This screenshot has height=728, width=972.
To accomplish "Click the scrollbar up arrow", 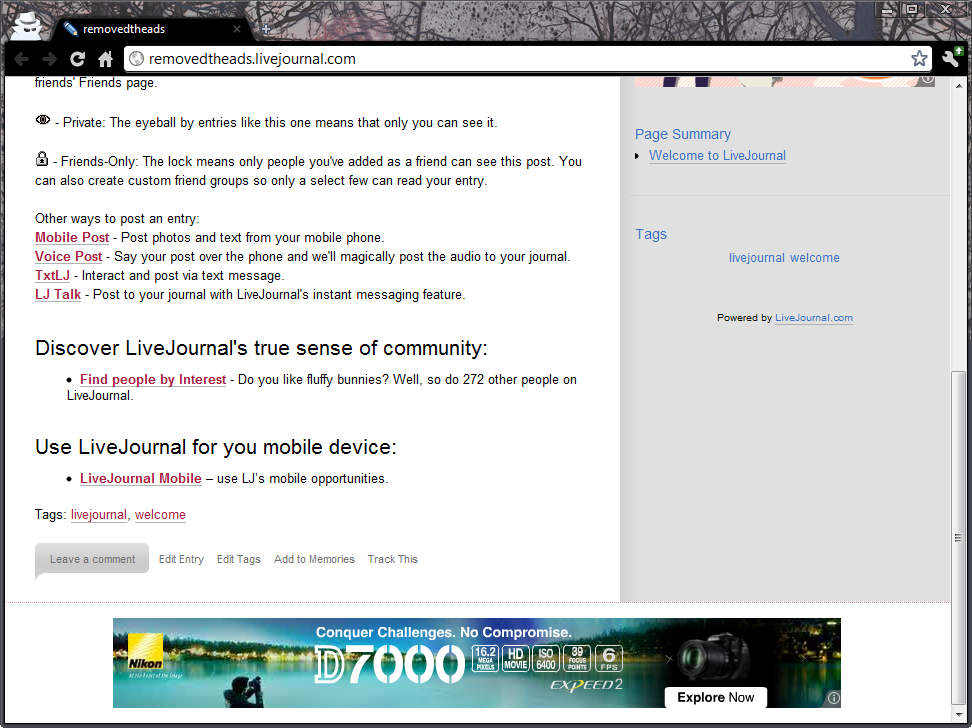I will click(959, 86).
